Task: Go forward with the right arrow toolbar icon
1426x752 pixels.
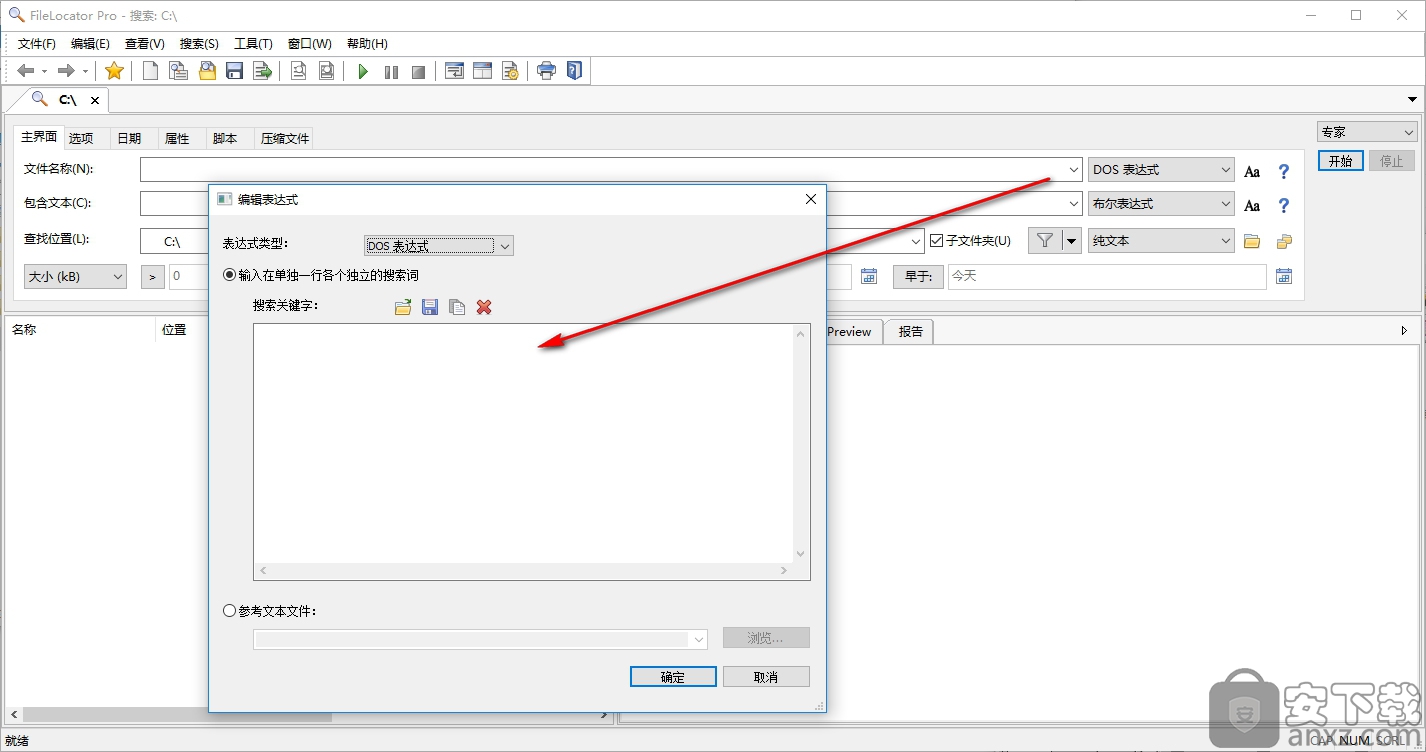Action: (x=66, y=71)
